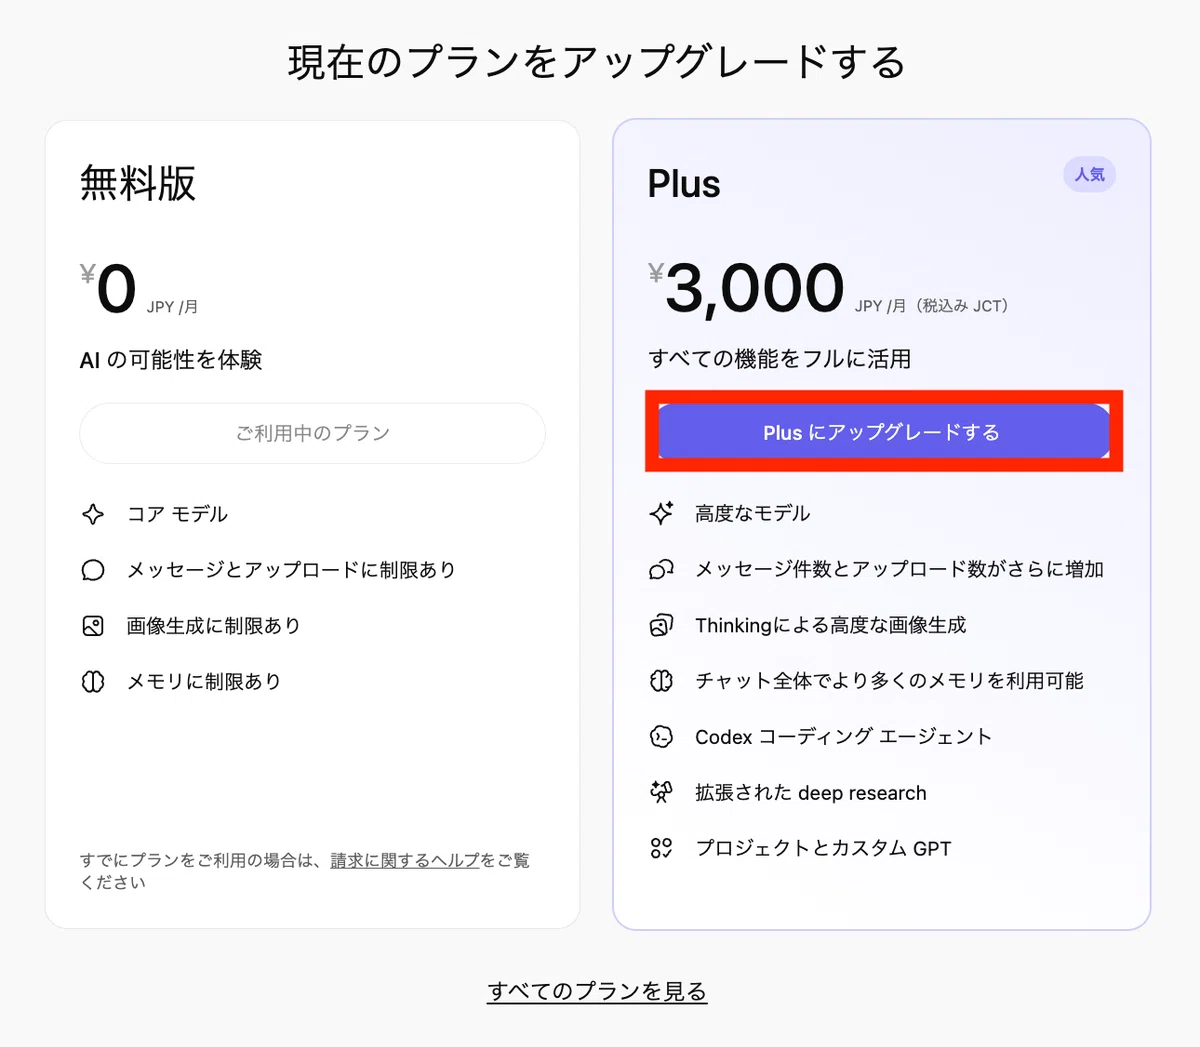Click the Plus plan memory brain icon
The height and width of the screenshot is (1047, 1200).
tap(661, 681)
